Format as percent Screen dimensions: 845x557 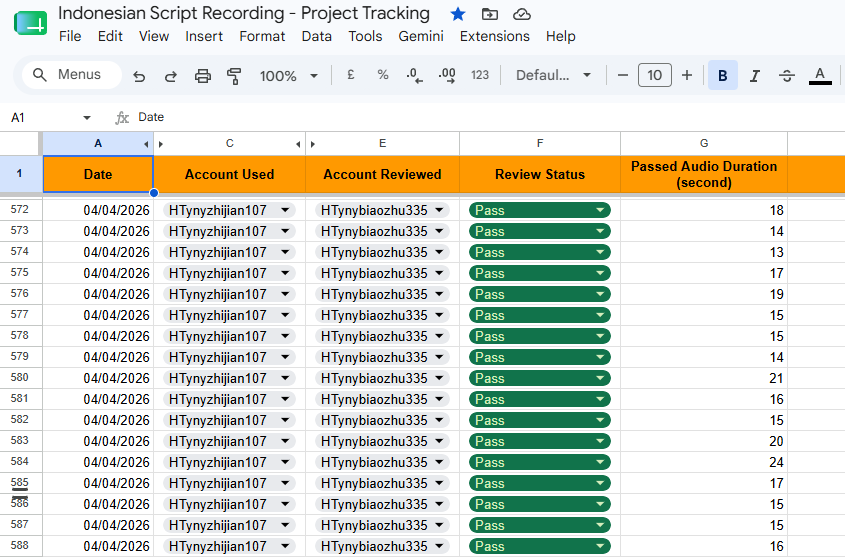click(x=383, y=75)
